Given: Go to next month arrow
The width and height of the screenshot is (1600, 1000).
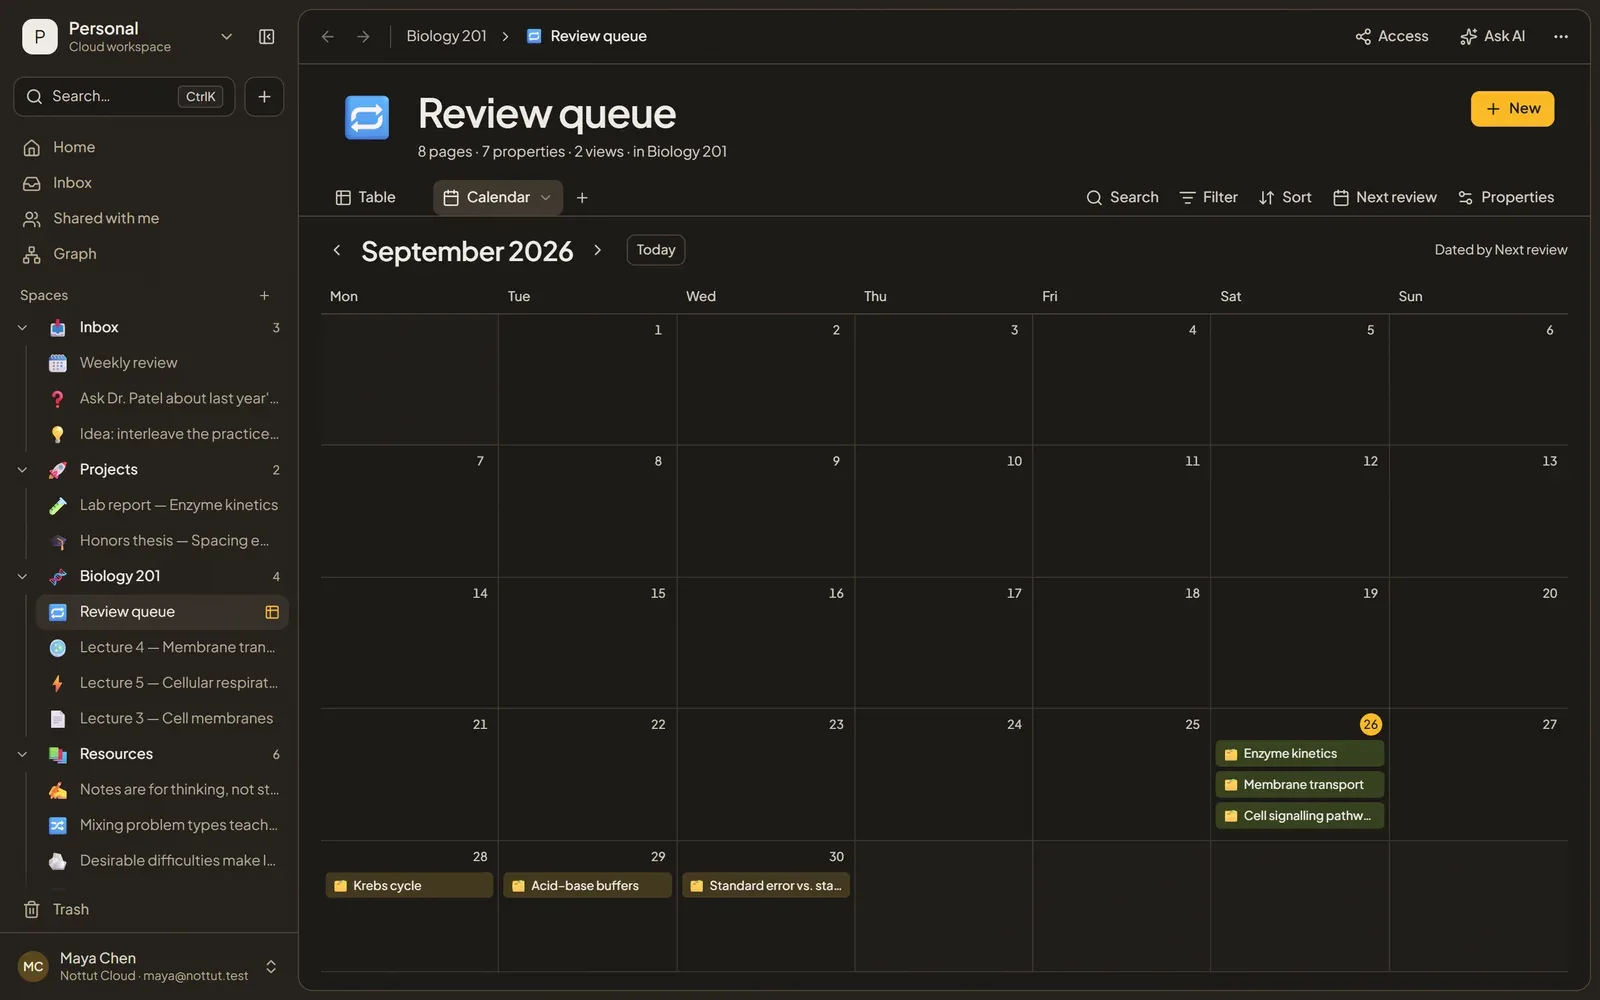Looking at the screenshot, I should [597, 250].
